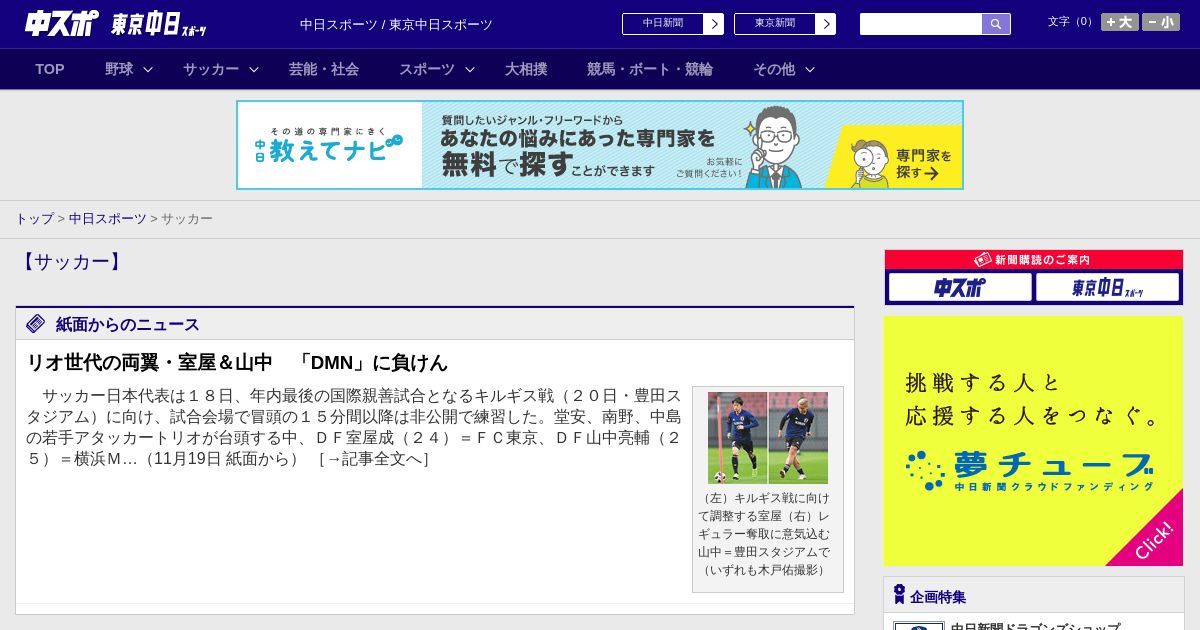Click the pink Click! corner on ad
The image size is (1200, 630).
tap(1153, 540)
